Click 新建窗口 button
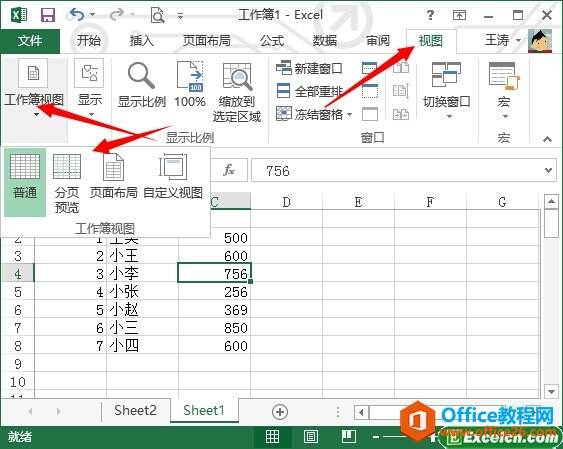Viewport: 563px width, 449px height. tap(309, 68)
